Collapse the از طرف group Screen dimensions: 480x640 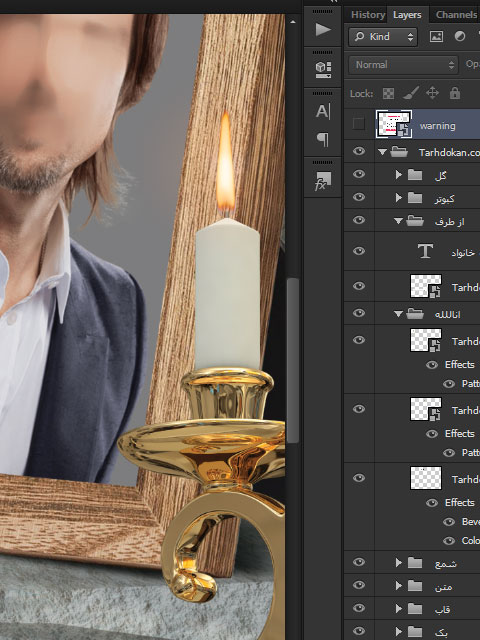398,221
